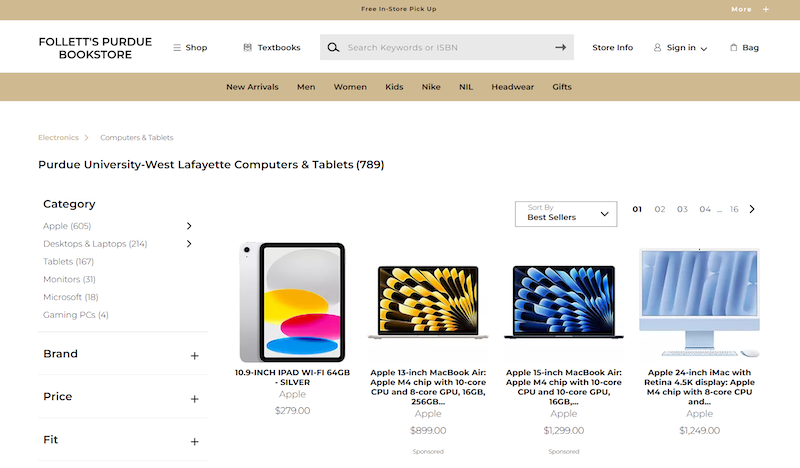This screenshot has width=800, height=468.
Task: Expand the Apple (605) category chevron
Action: pyautogui.click(x=189, y=226)
